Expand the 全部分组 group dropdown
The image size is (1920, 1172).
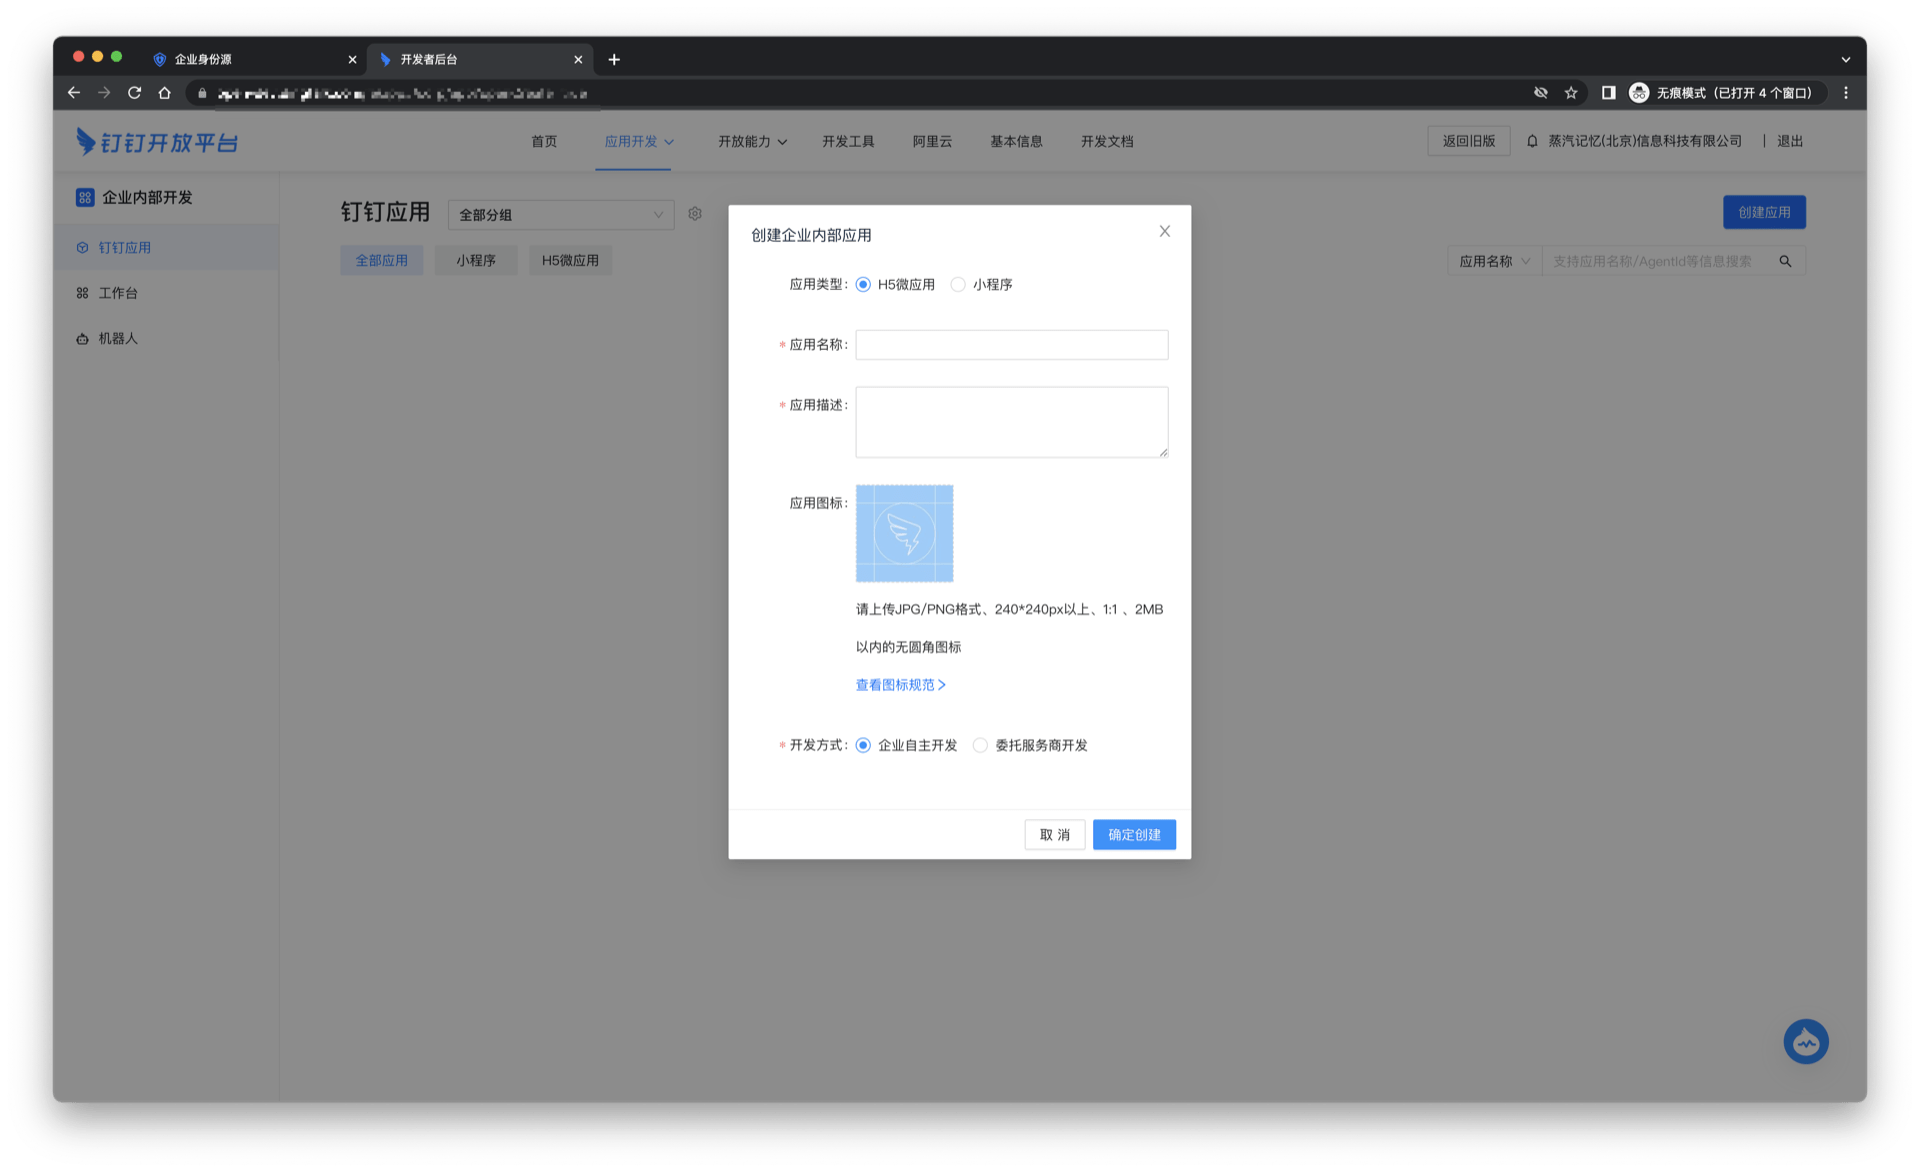[561, 215]
